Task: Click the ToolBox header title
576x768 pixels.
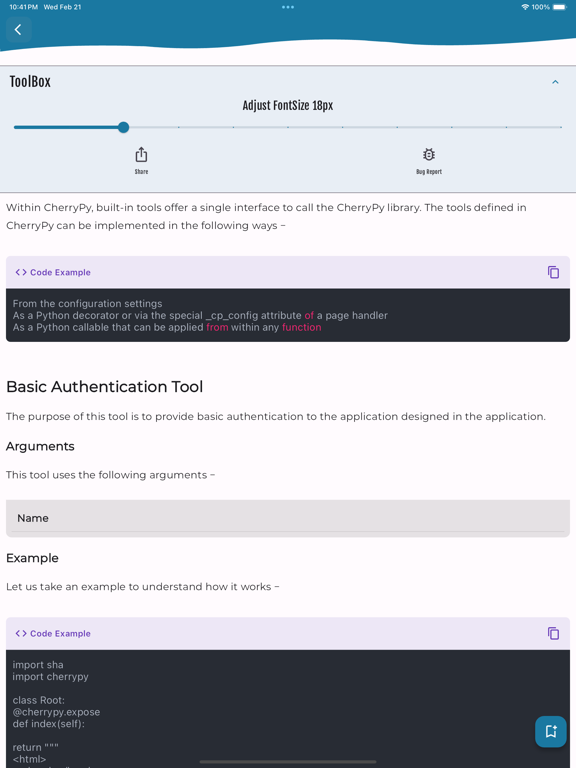Action: click(x=30, y=82)
